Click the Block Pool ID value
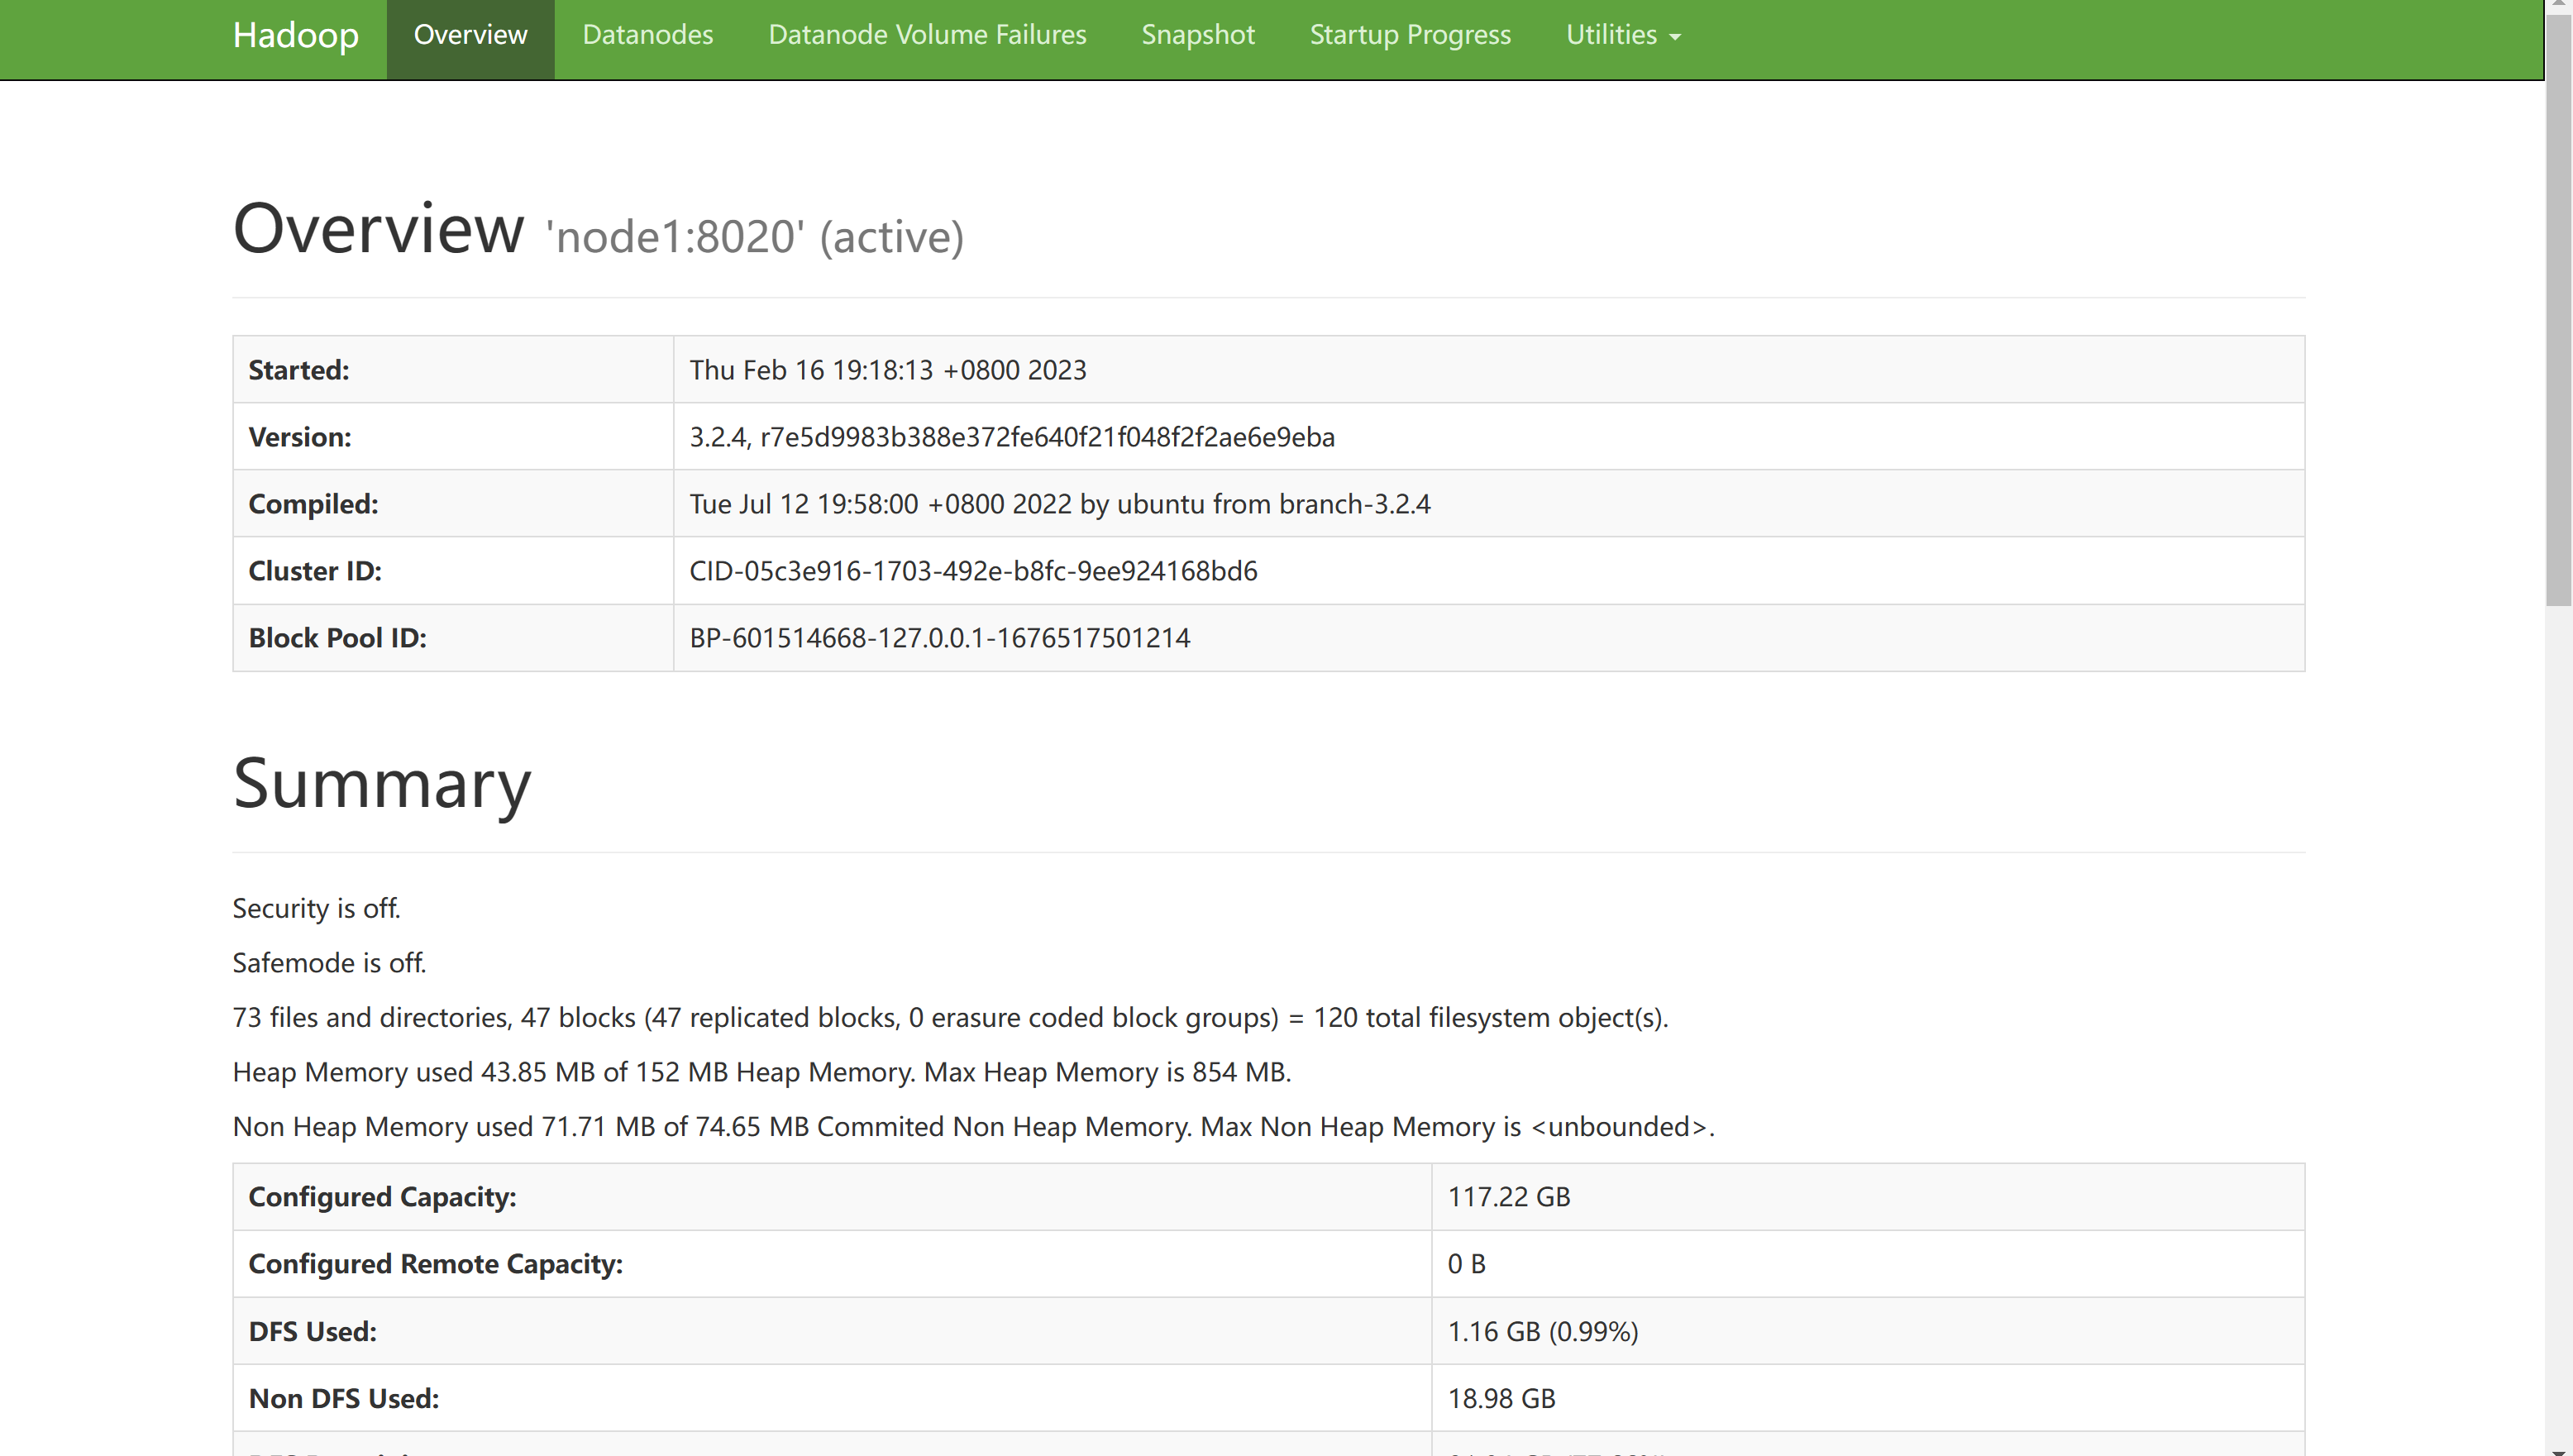 tap(939, 638)
